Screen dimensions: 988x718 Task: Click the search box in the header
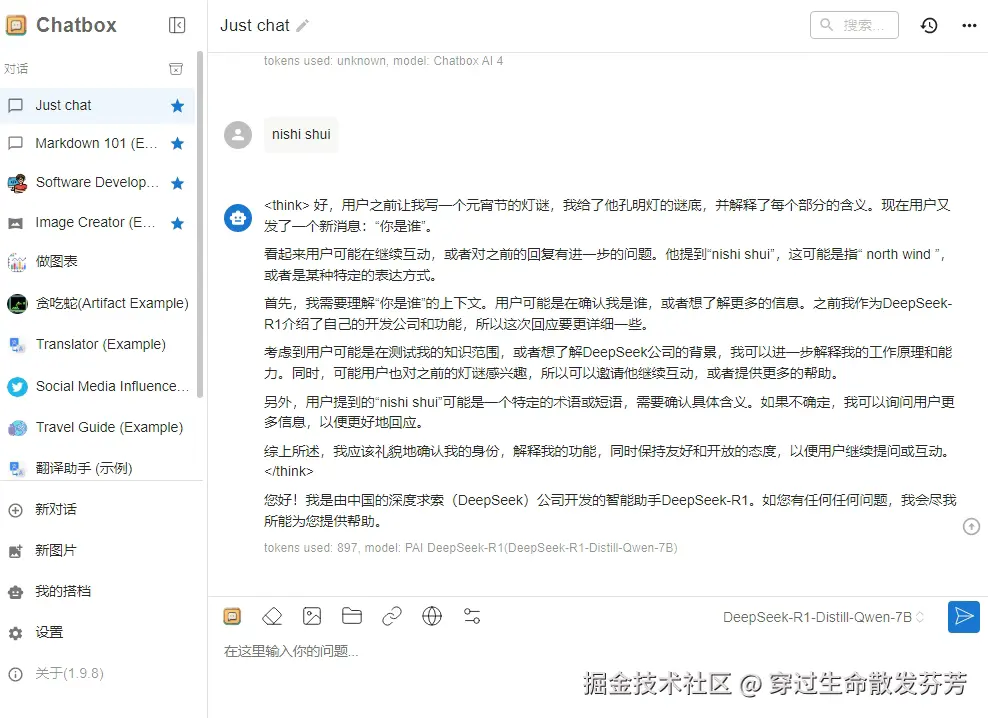854,25
